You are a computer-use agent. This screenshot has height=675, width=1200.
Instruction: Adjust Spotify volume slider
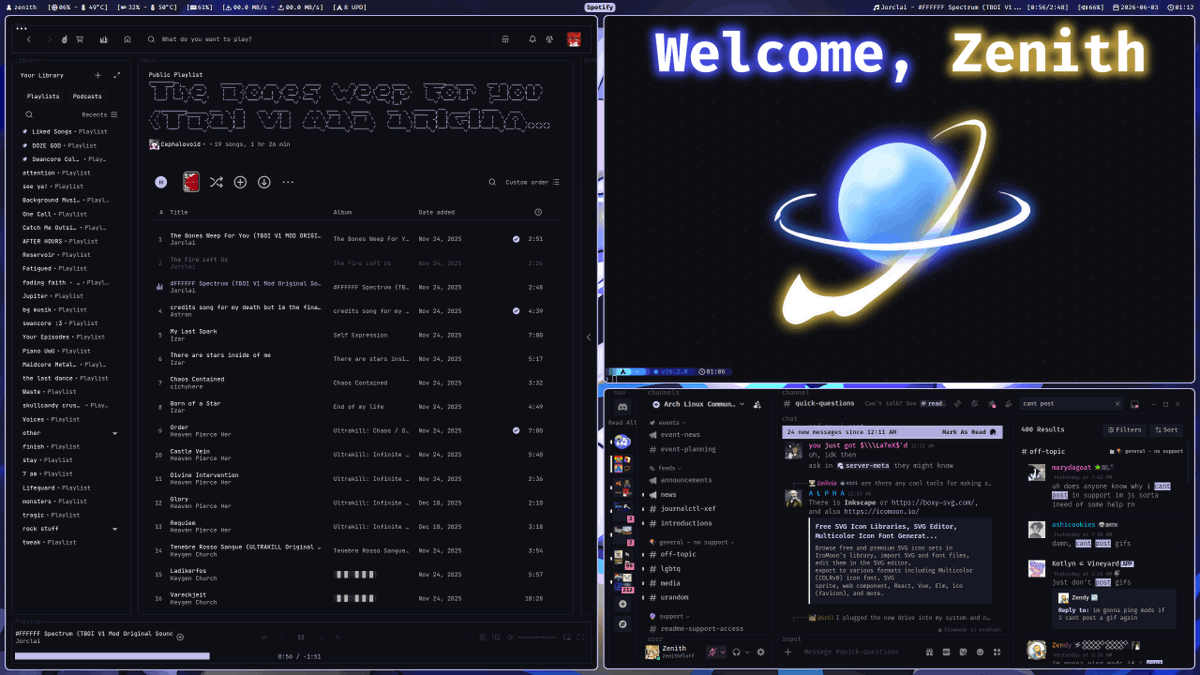coord(535,637)
